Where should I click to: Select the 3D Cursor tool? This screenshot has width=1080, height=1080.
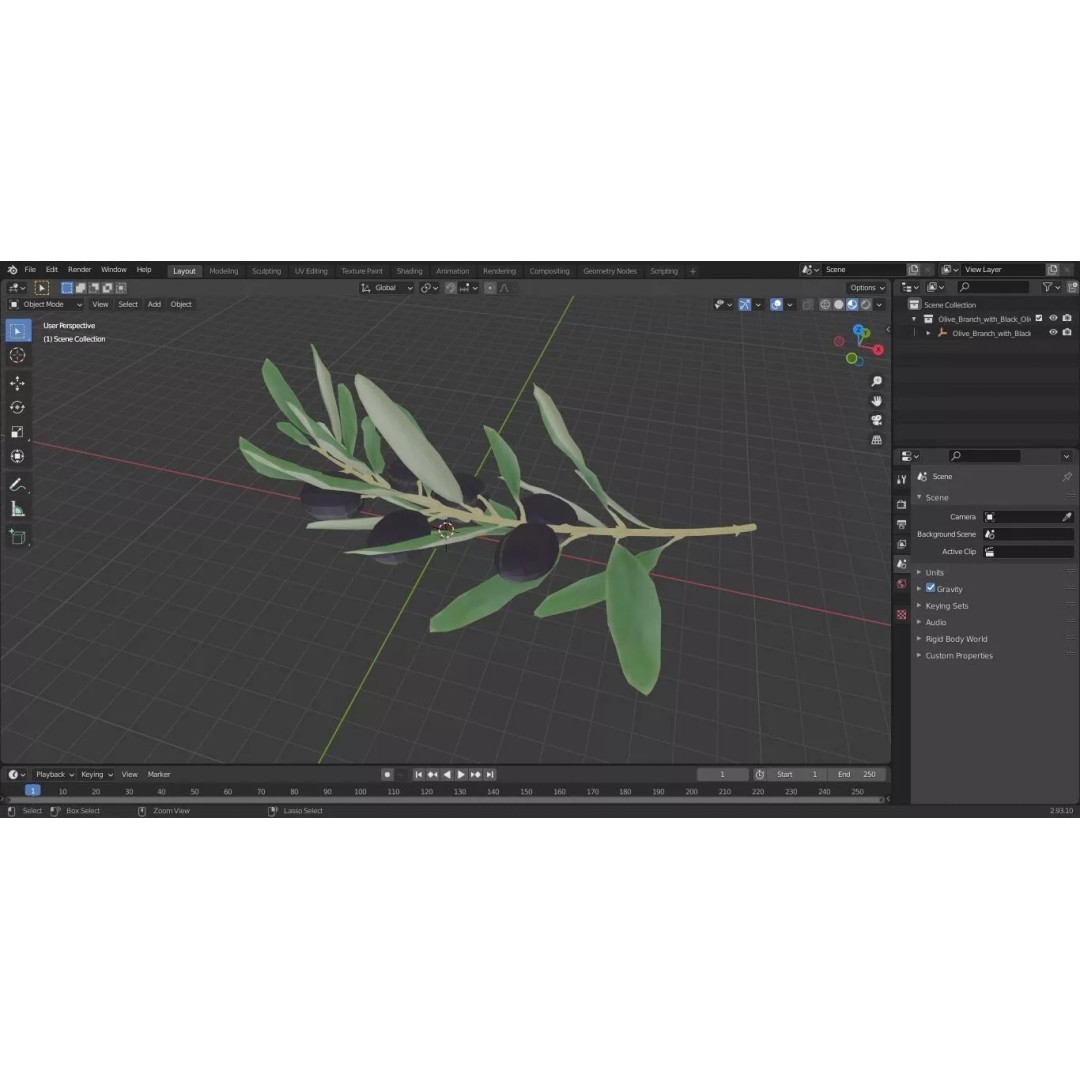pyautogui.click(x=18, y=355)
